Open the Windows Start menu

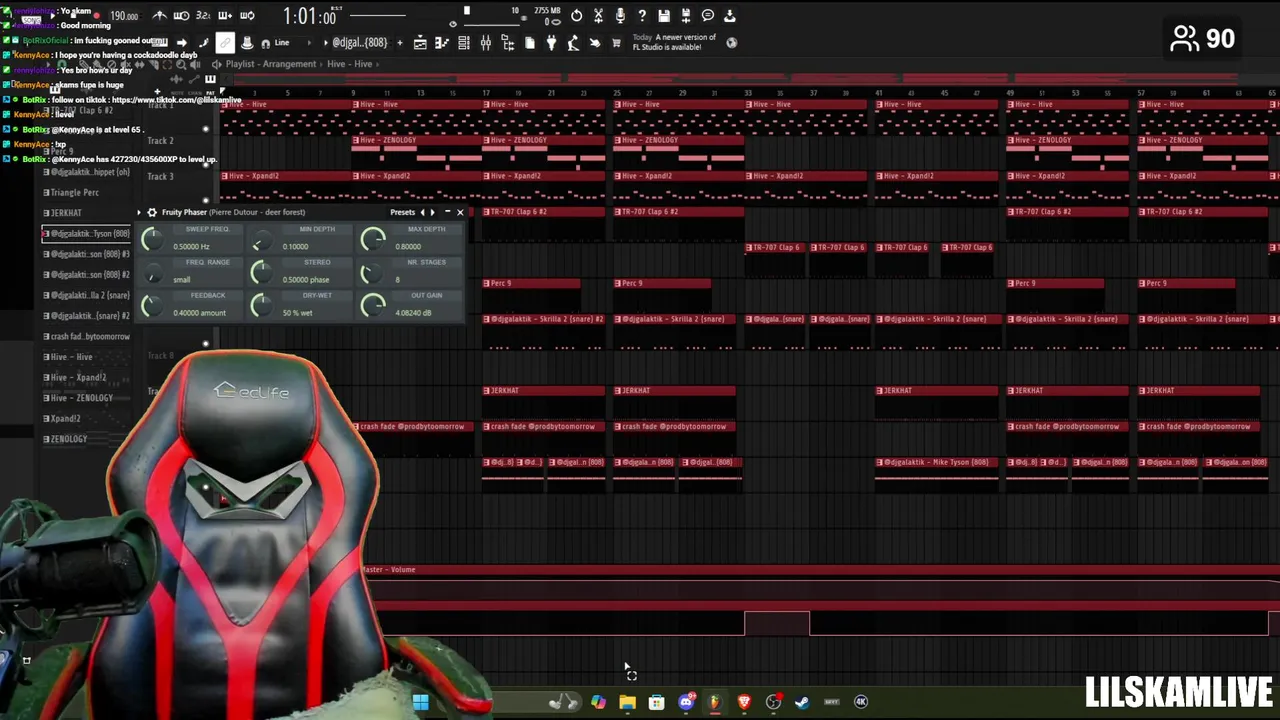click(x=421, y=702)
